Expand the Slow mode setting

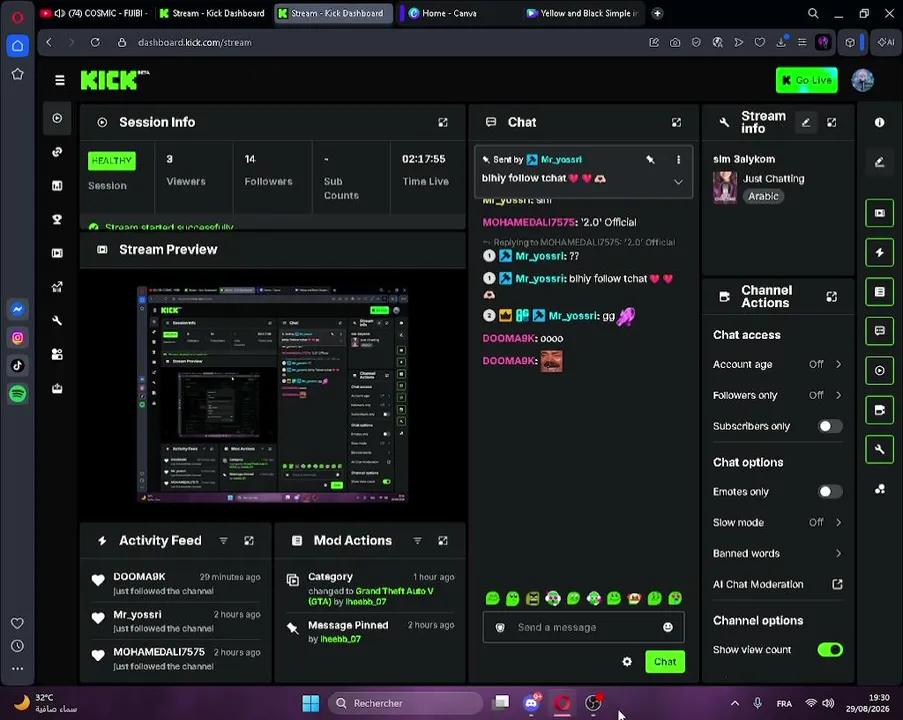tap(777, 522)
